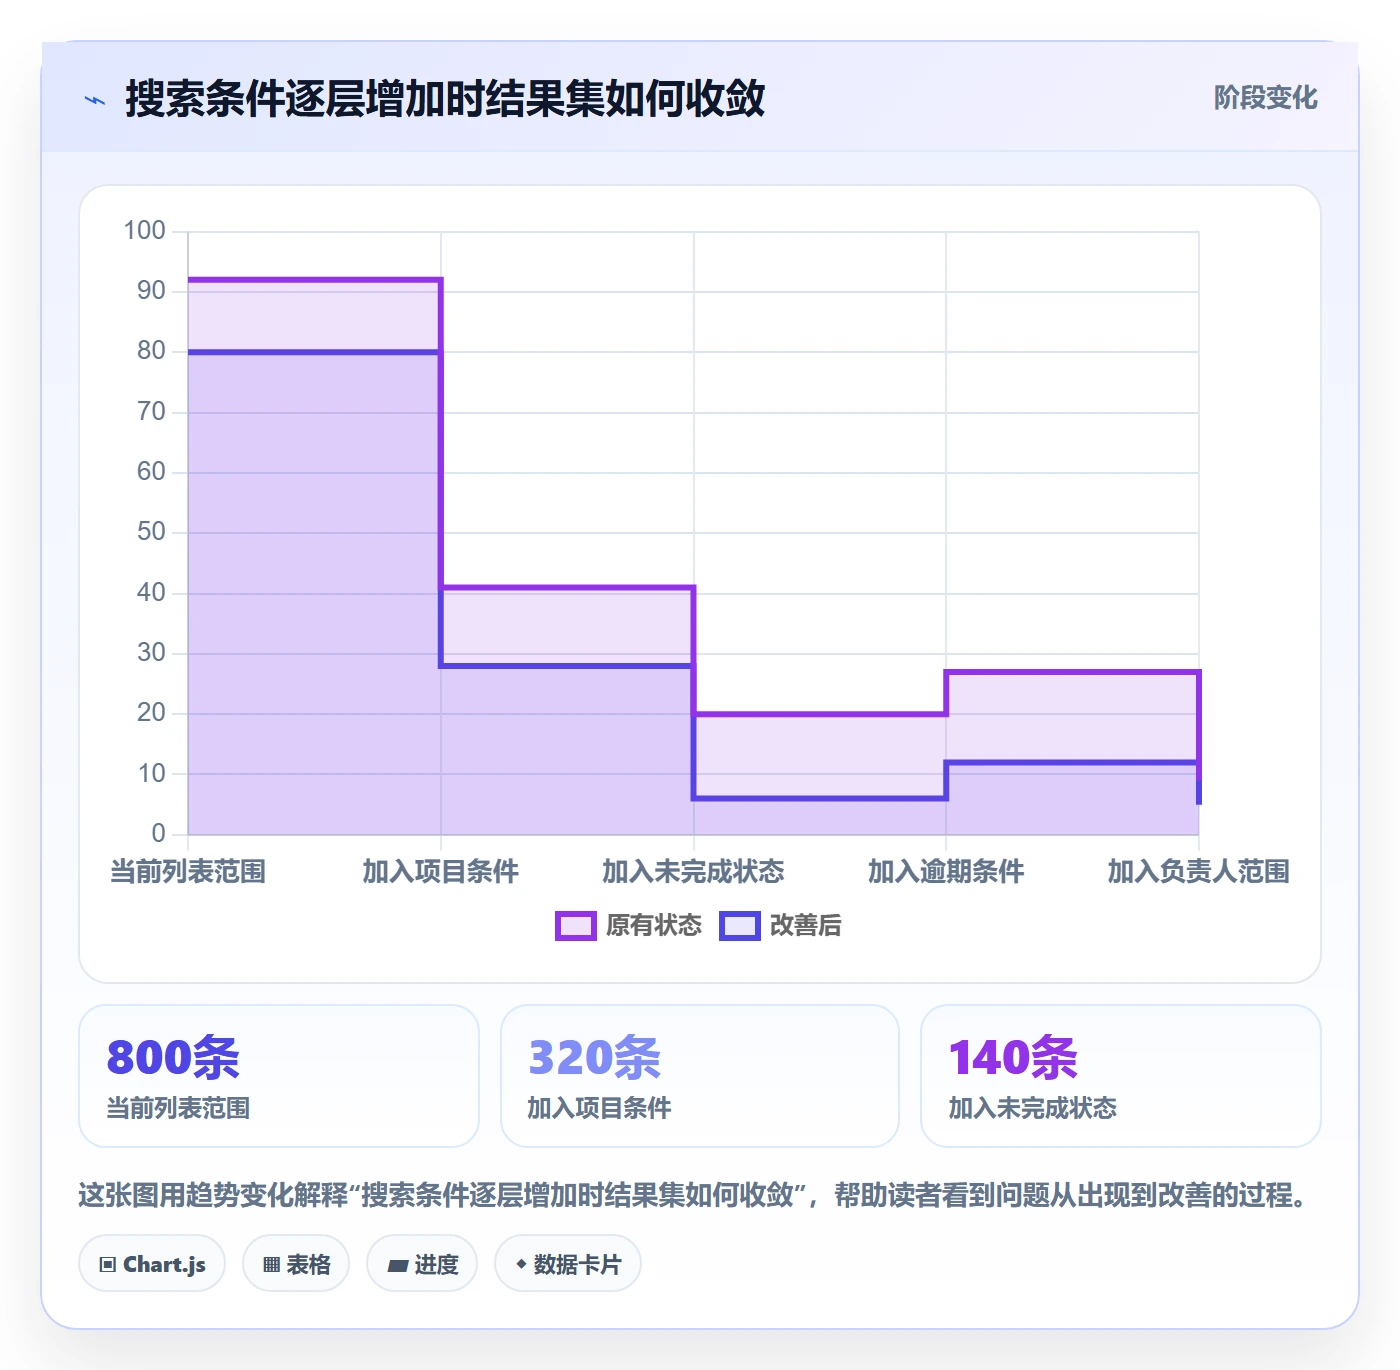The image size is (1400, 1370).
Task: Click the y-axis value 50
Action: 151,532
